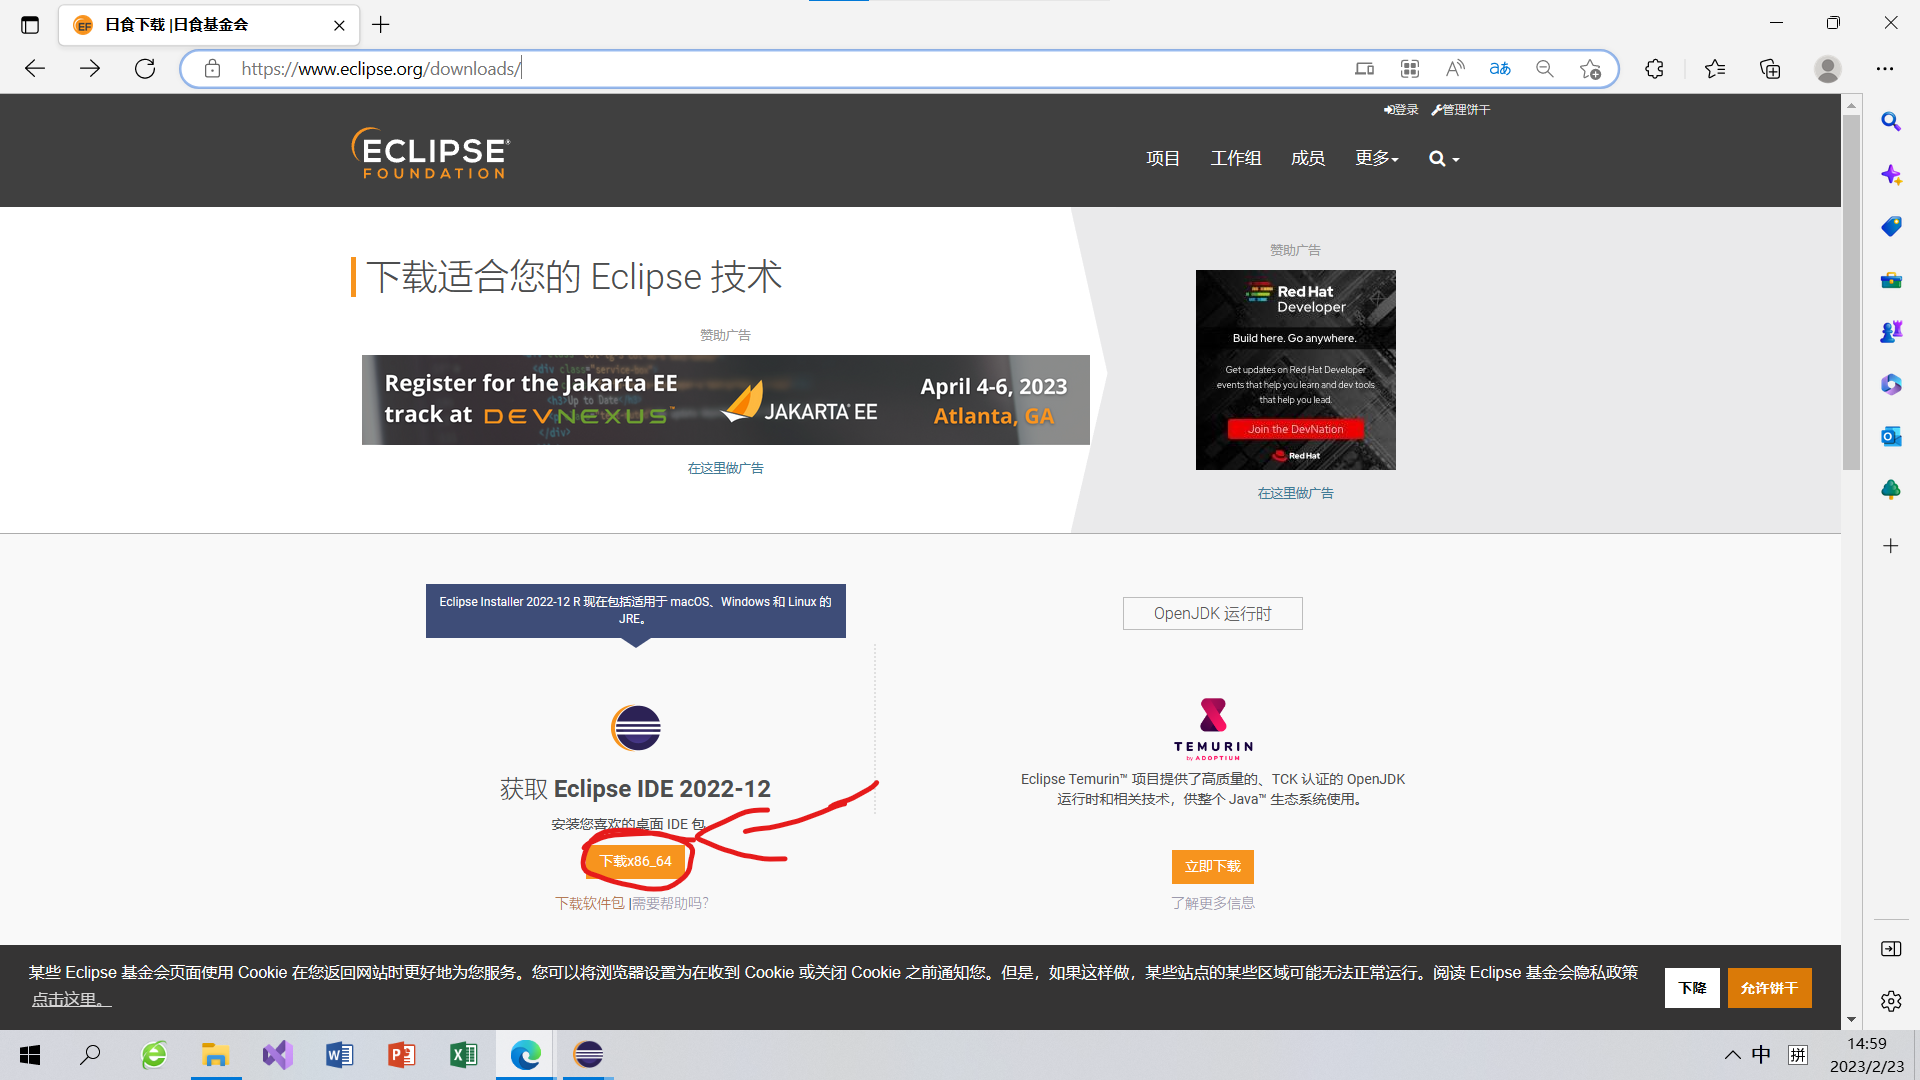Open Word from the taskbar
The image size is (1920, 1080).
coord(339,1054)
